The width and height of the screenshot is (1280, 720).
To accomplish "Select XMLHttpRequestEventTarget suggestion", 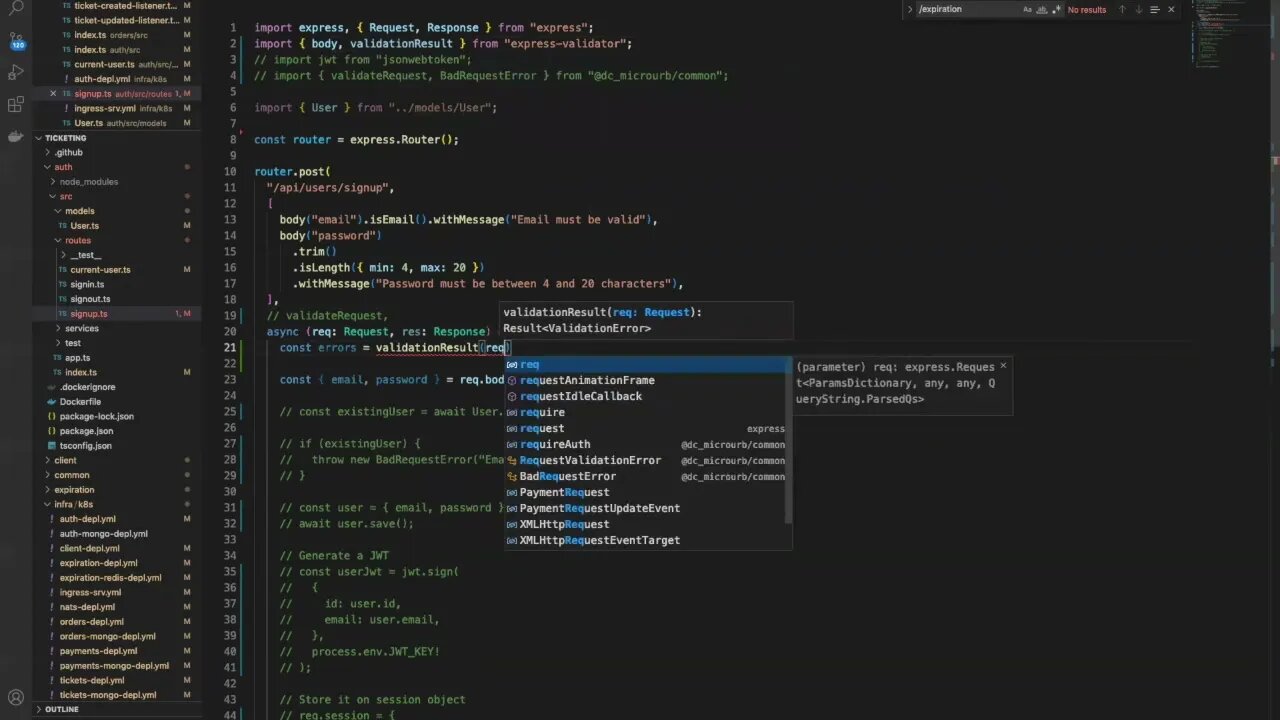I will pyautogui.click(x=646, y=540).
